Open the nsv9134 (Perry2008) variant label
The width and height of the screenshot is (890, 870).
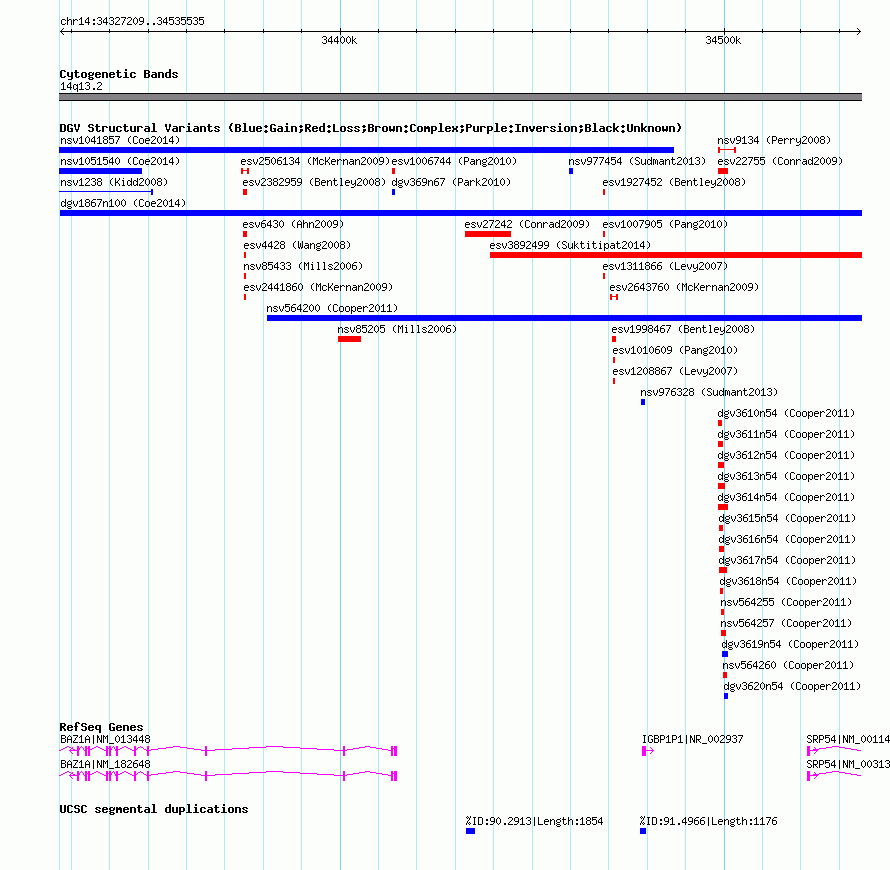(774, 140)
